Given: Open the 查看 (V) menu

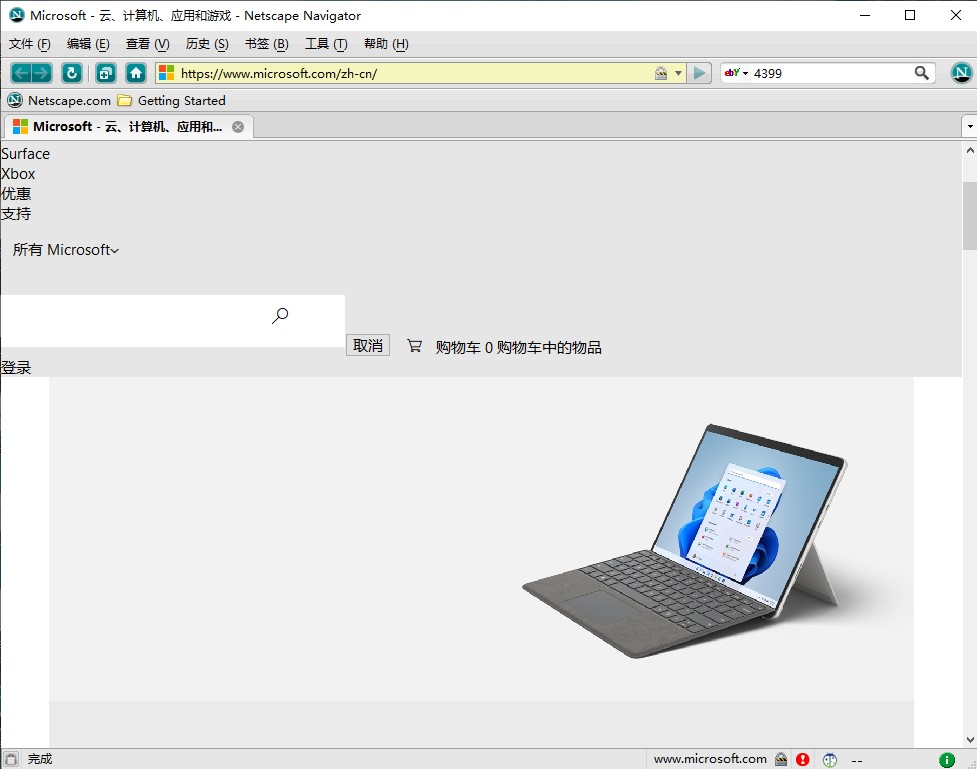Looking at the screenshot, I should [x=147, y=44].
